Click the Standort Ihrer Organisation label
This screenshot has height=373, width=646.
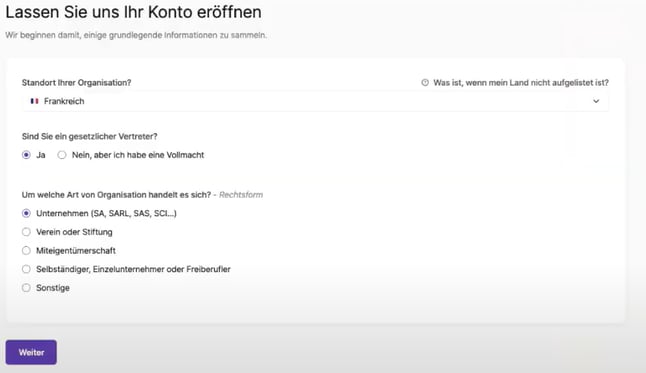[x=77, y=82]
